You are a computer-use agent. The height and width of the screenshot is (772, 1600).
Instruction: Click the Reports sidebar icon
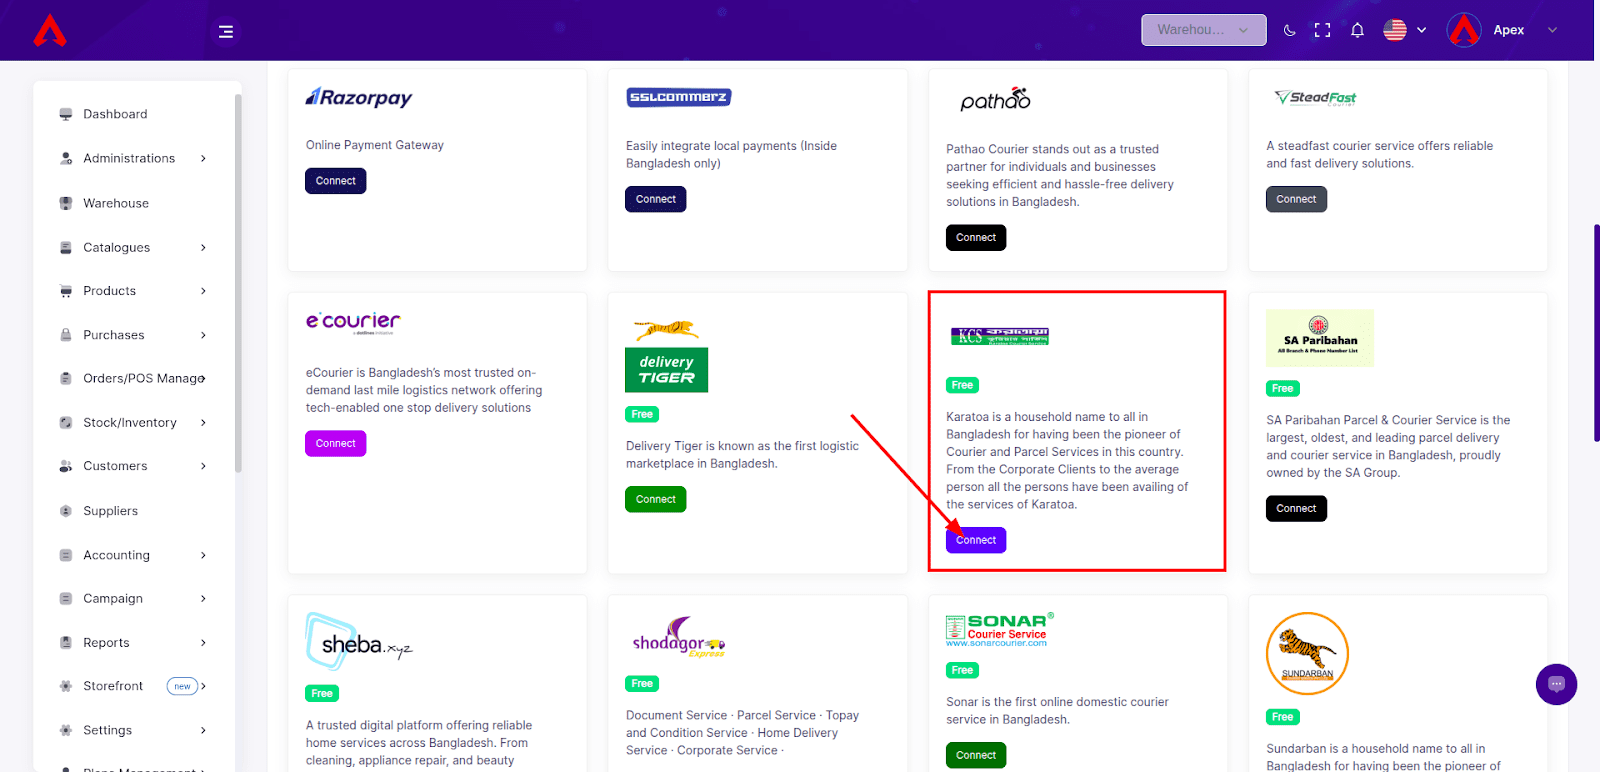click(x=66, y=642)
